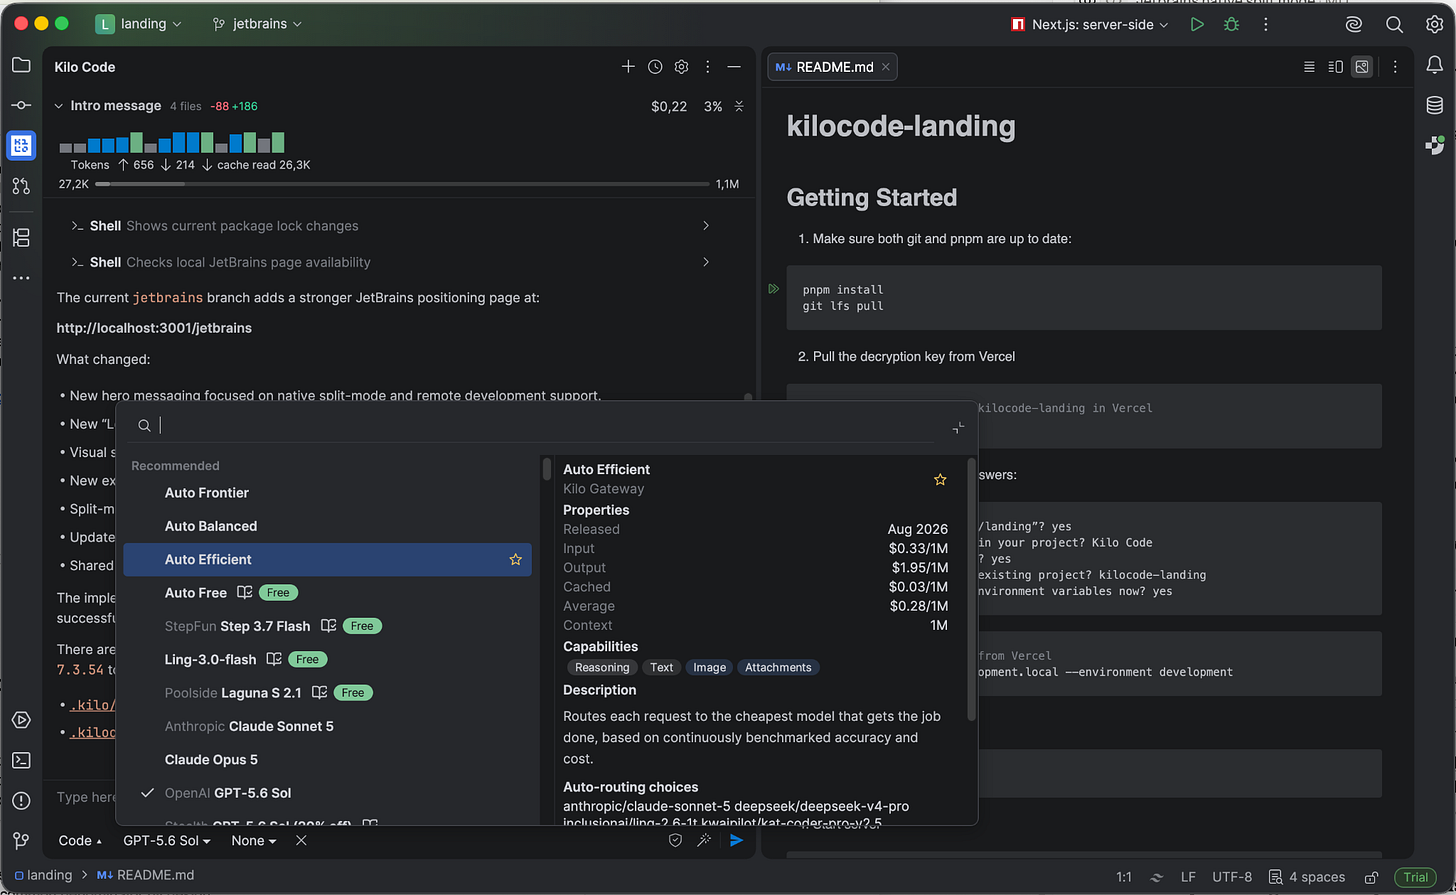This screenshot has width=1456, height=895.
Task: Debug the Next.js: server-side configuration
Action: [x=1231, y=24]
